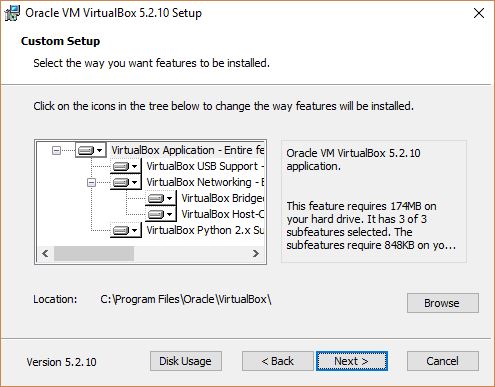Open VirtualBox Application feature drive icon dropdown

91,150
